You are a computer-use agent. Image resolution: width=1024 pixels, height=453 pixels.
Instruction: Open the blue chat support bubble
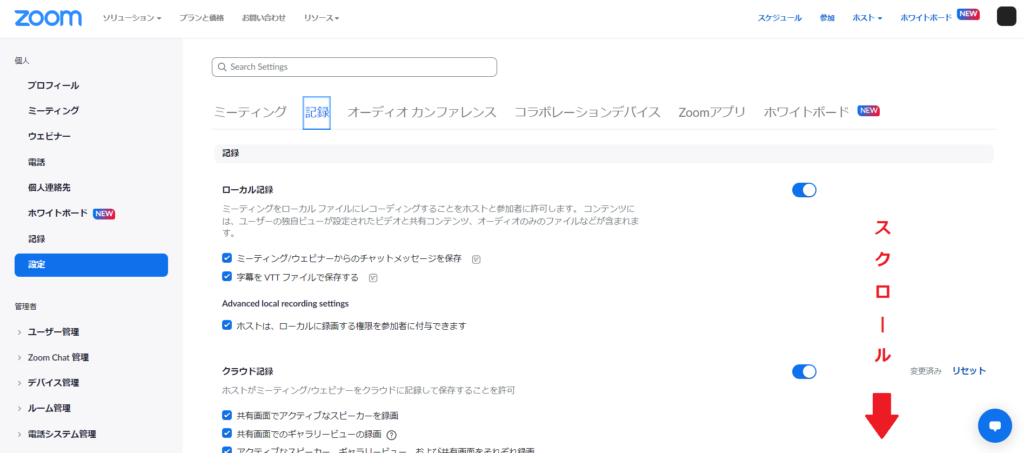coord(994,425)
